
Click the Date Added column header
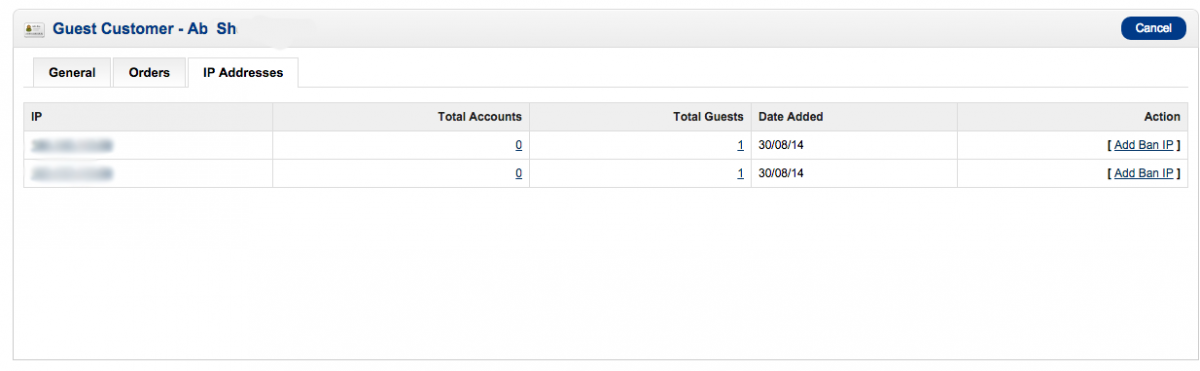(x=854, y=117)
